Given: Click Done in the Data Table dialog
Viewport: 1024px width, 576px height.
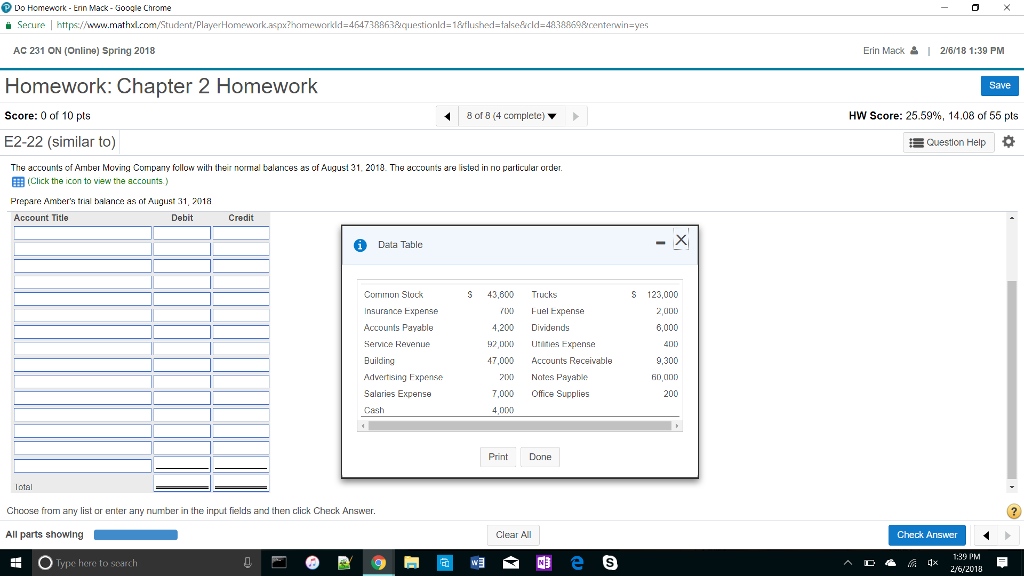Looking at the screenshot, I should coord(540,457).
